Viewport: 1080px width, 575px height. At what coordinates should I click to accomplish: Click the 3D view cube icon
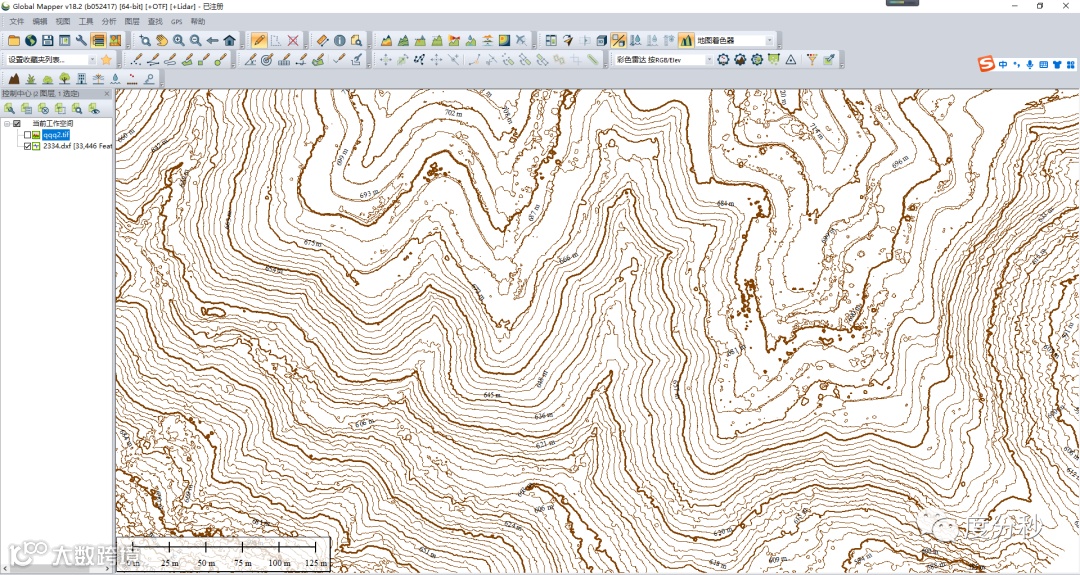[x=601, y=41]
